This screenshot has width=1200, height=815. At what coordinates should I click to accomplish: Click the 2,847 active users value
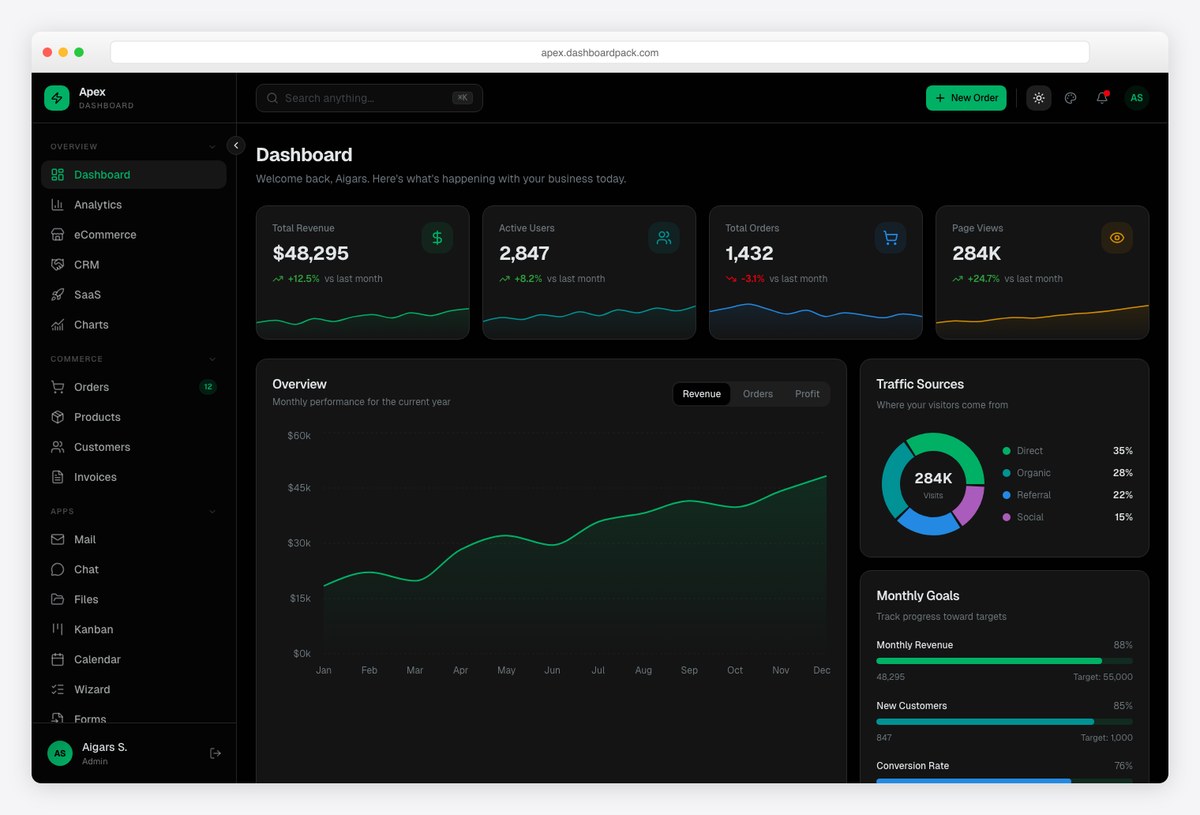524,254
